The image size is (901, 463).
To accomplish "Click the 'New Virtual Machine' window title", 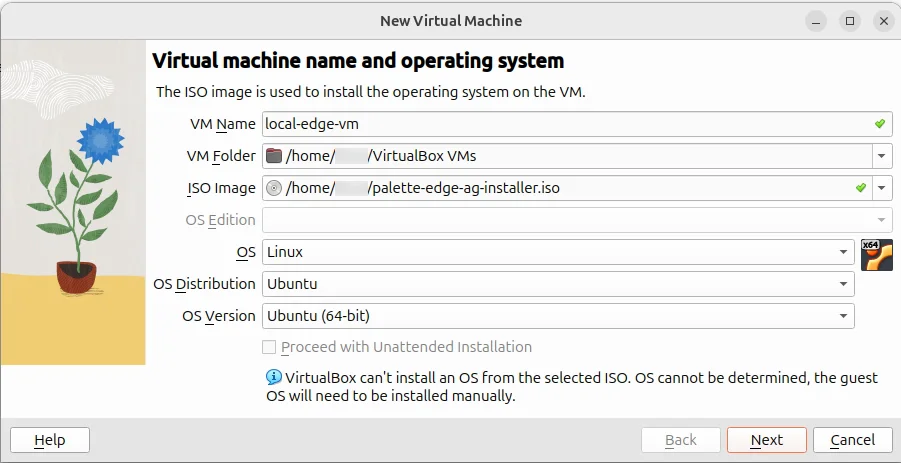I will coord(451,21).
